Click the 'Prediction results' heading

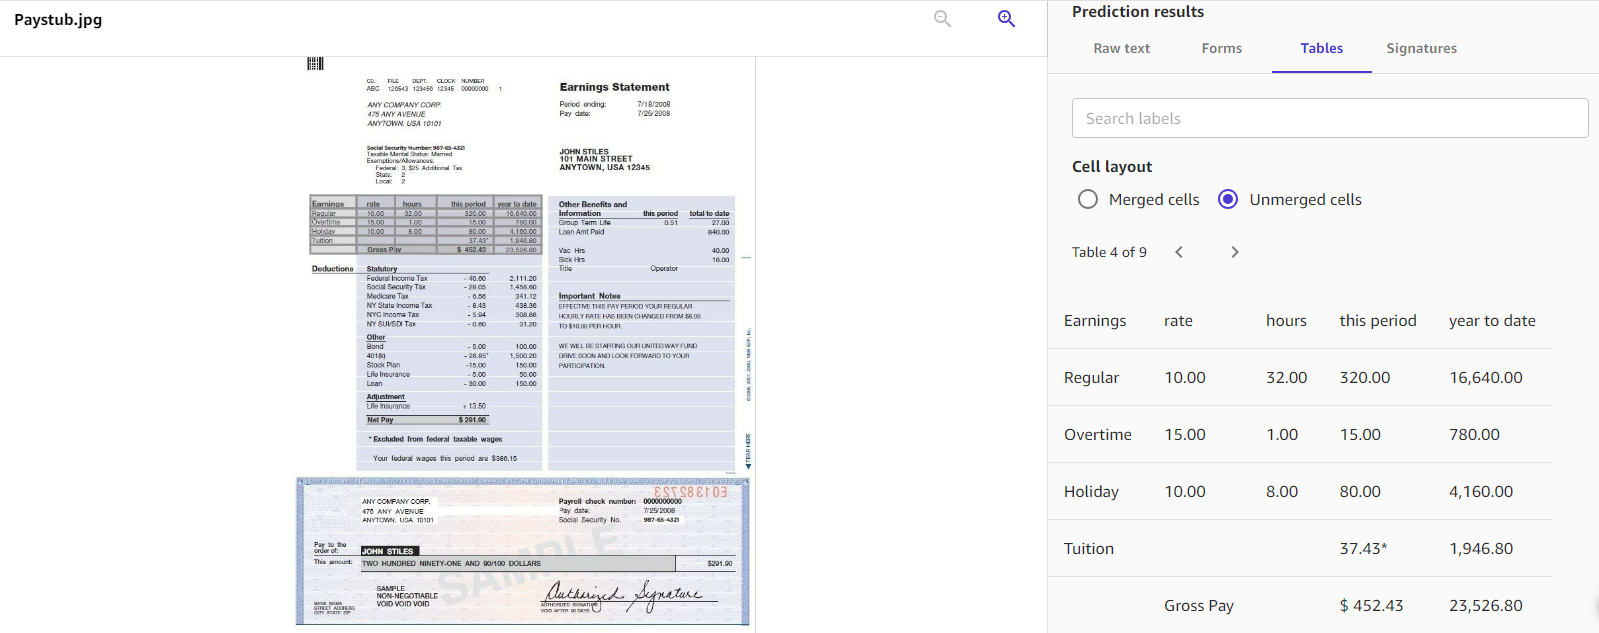pos(1137,12)
